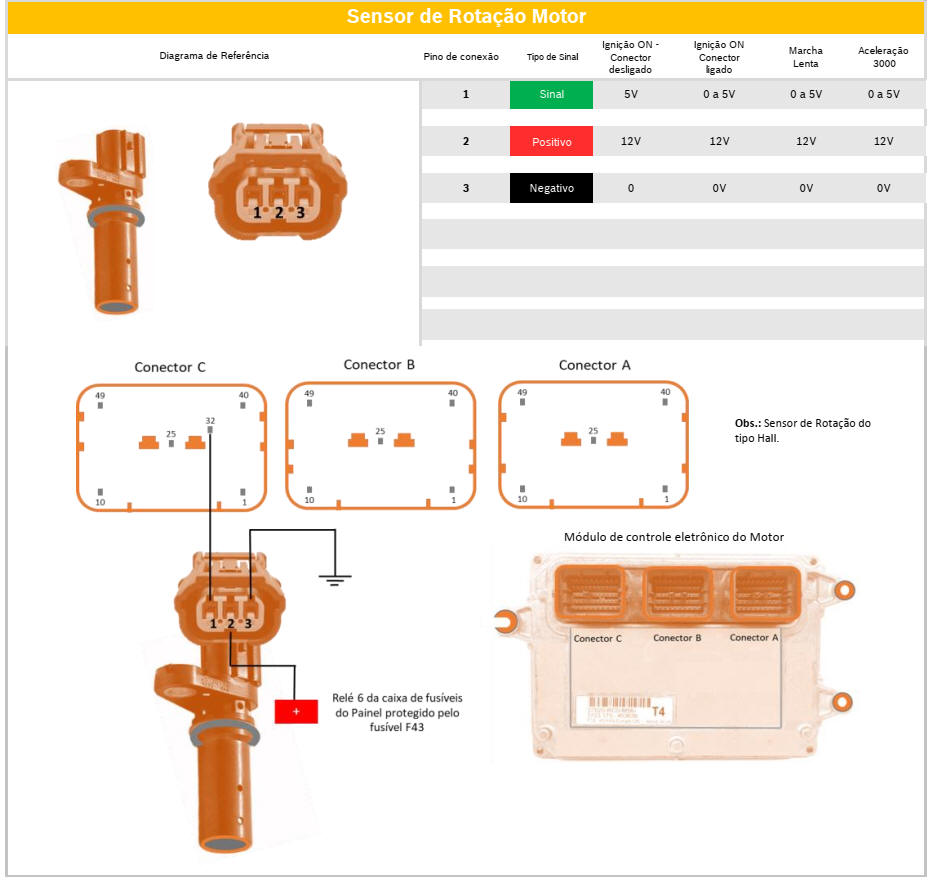The height and width of the screenshot is (883, 937).
Task: Click the red plus power supply box
Action: (296, 711)
